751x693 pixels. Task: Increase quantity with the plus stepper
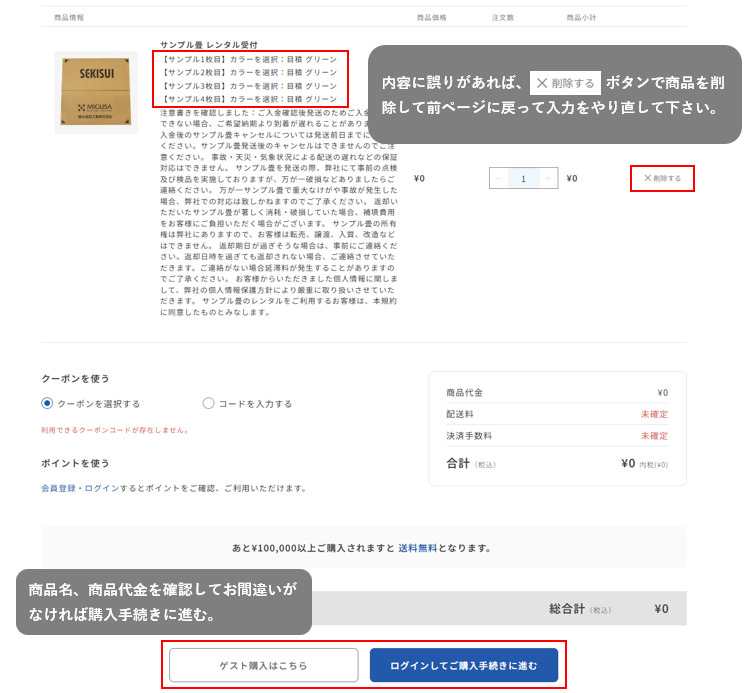(548, 179)
